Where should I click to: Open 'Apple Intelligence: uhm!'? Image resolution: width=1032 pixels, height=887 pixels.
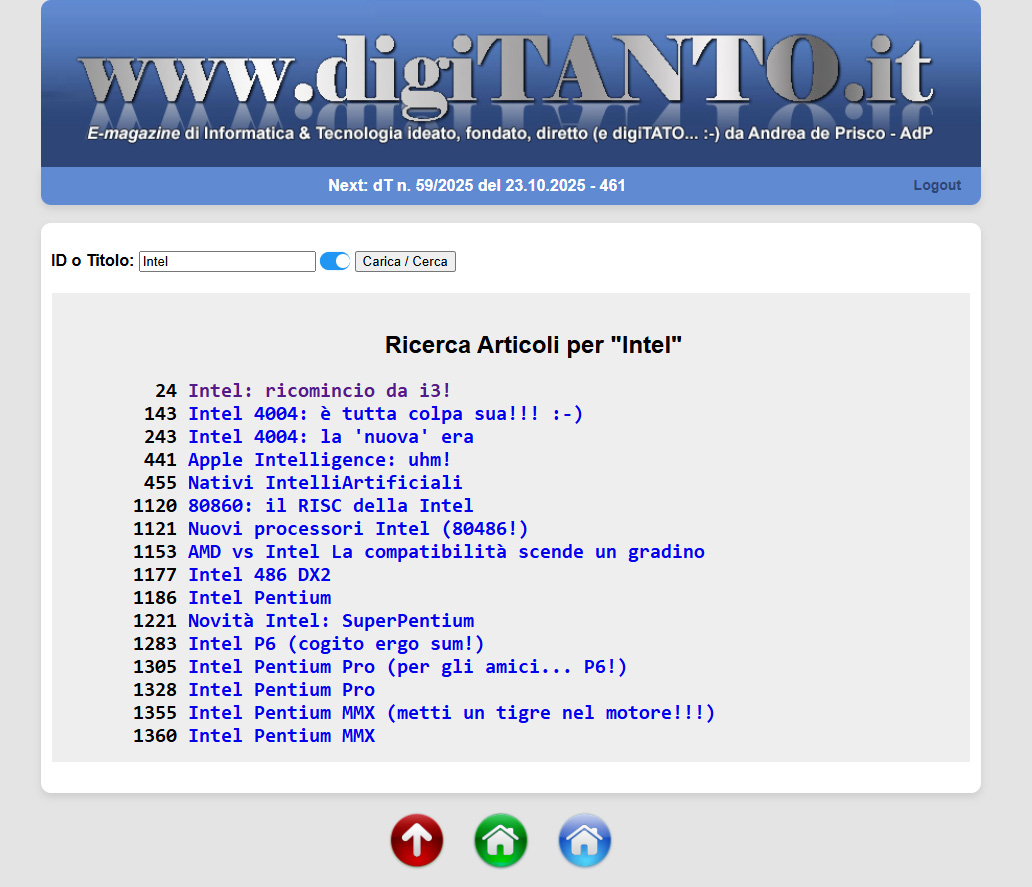point(318,459)
